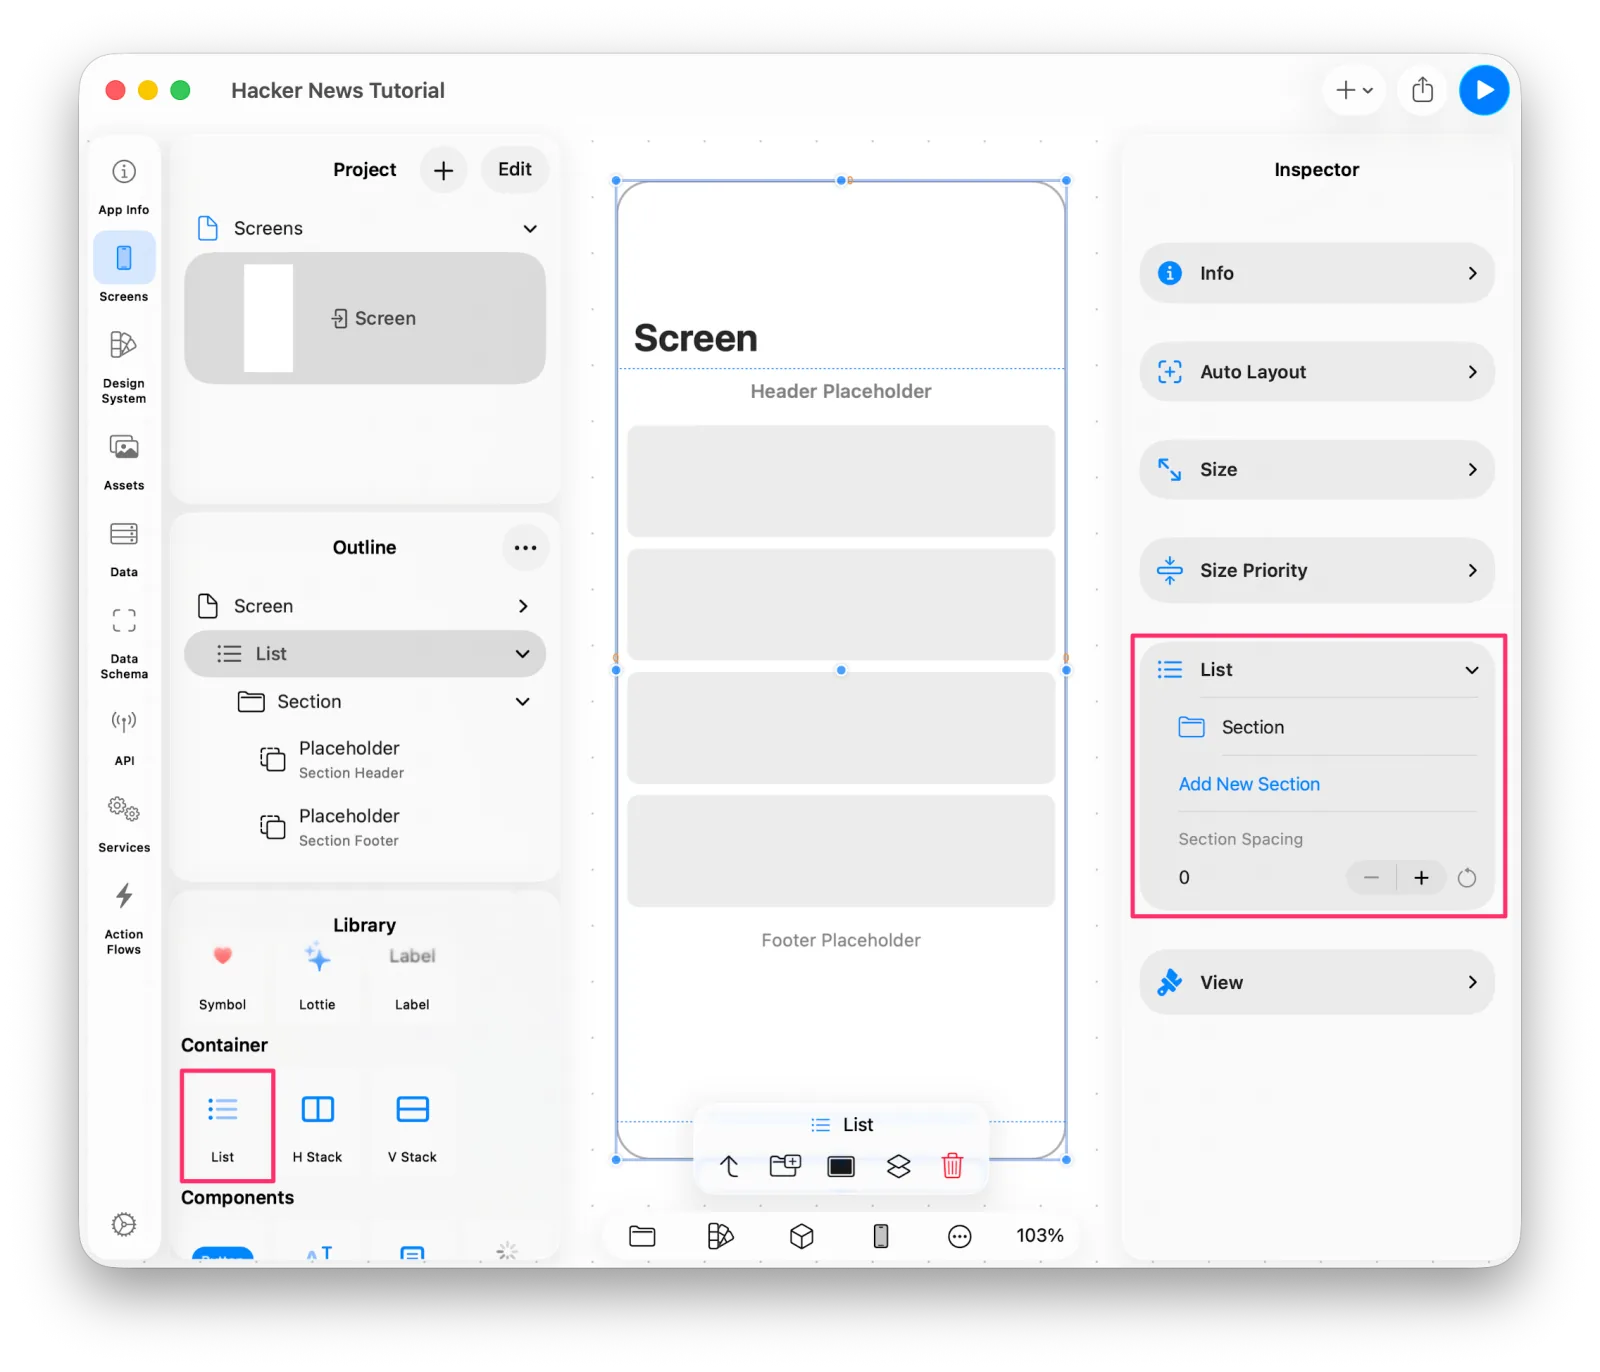Open the Design System sidebar panel

pyautogui.click(x=124, y=366)
